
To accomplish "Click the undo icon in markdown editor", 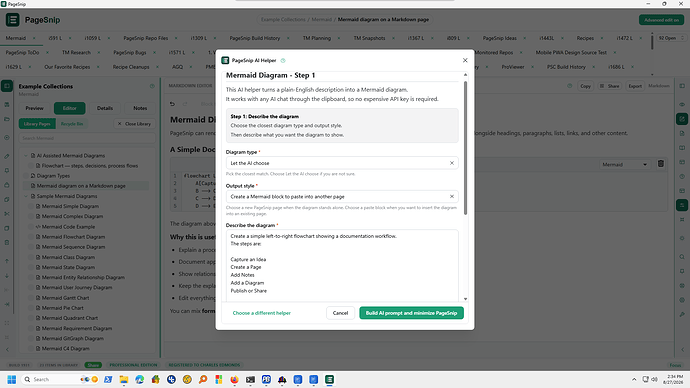I will pyautogui.click(x=172, y=104).
